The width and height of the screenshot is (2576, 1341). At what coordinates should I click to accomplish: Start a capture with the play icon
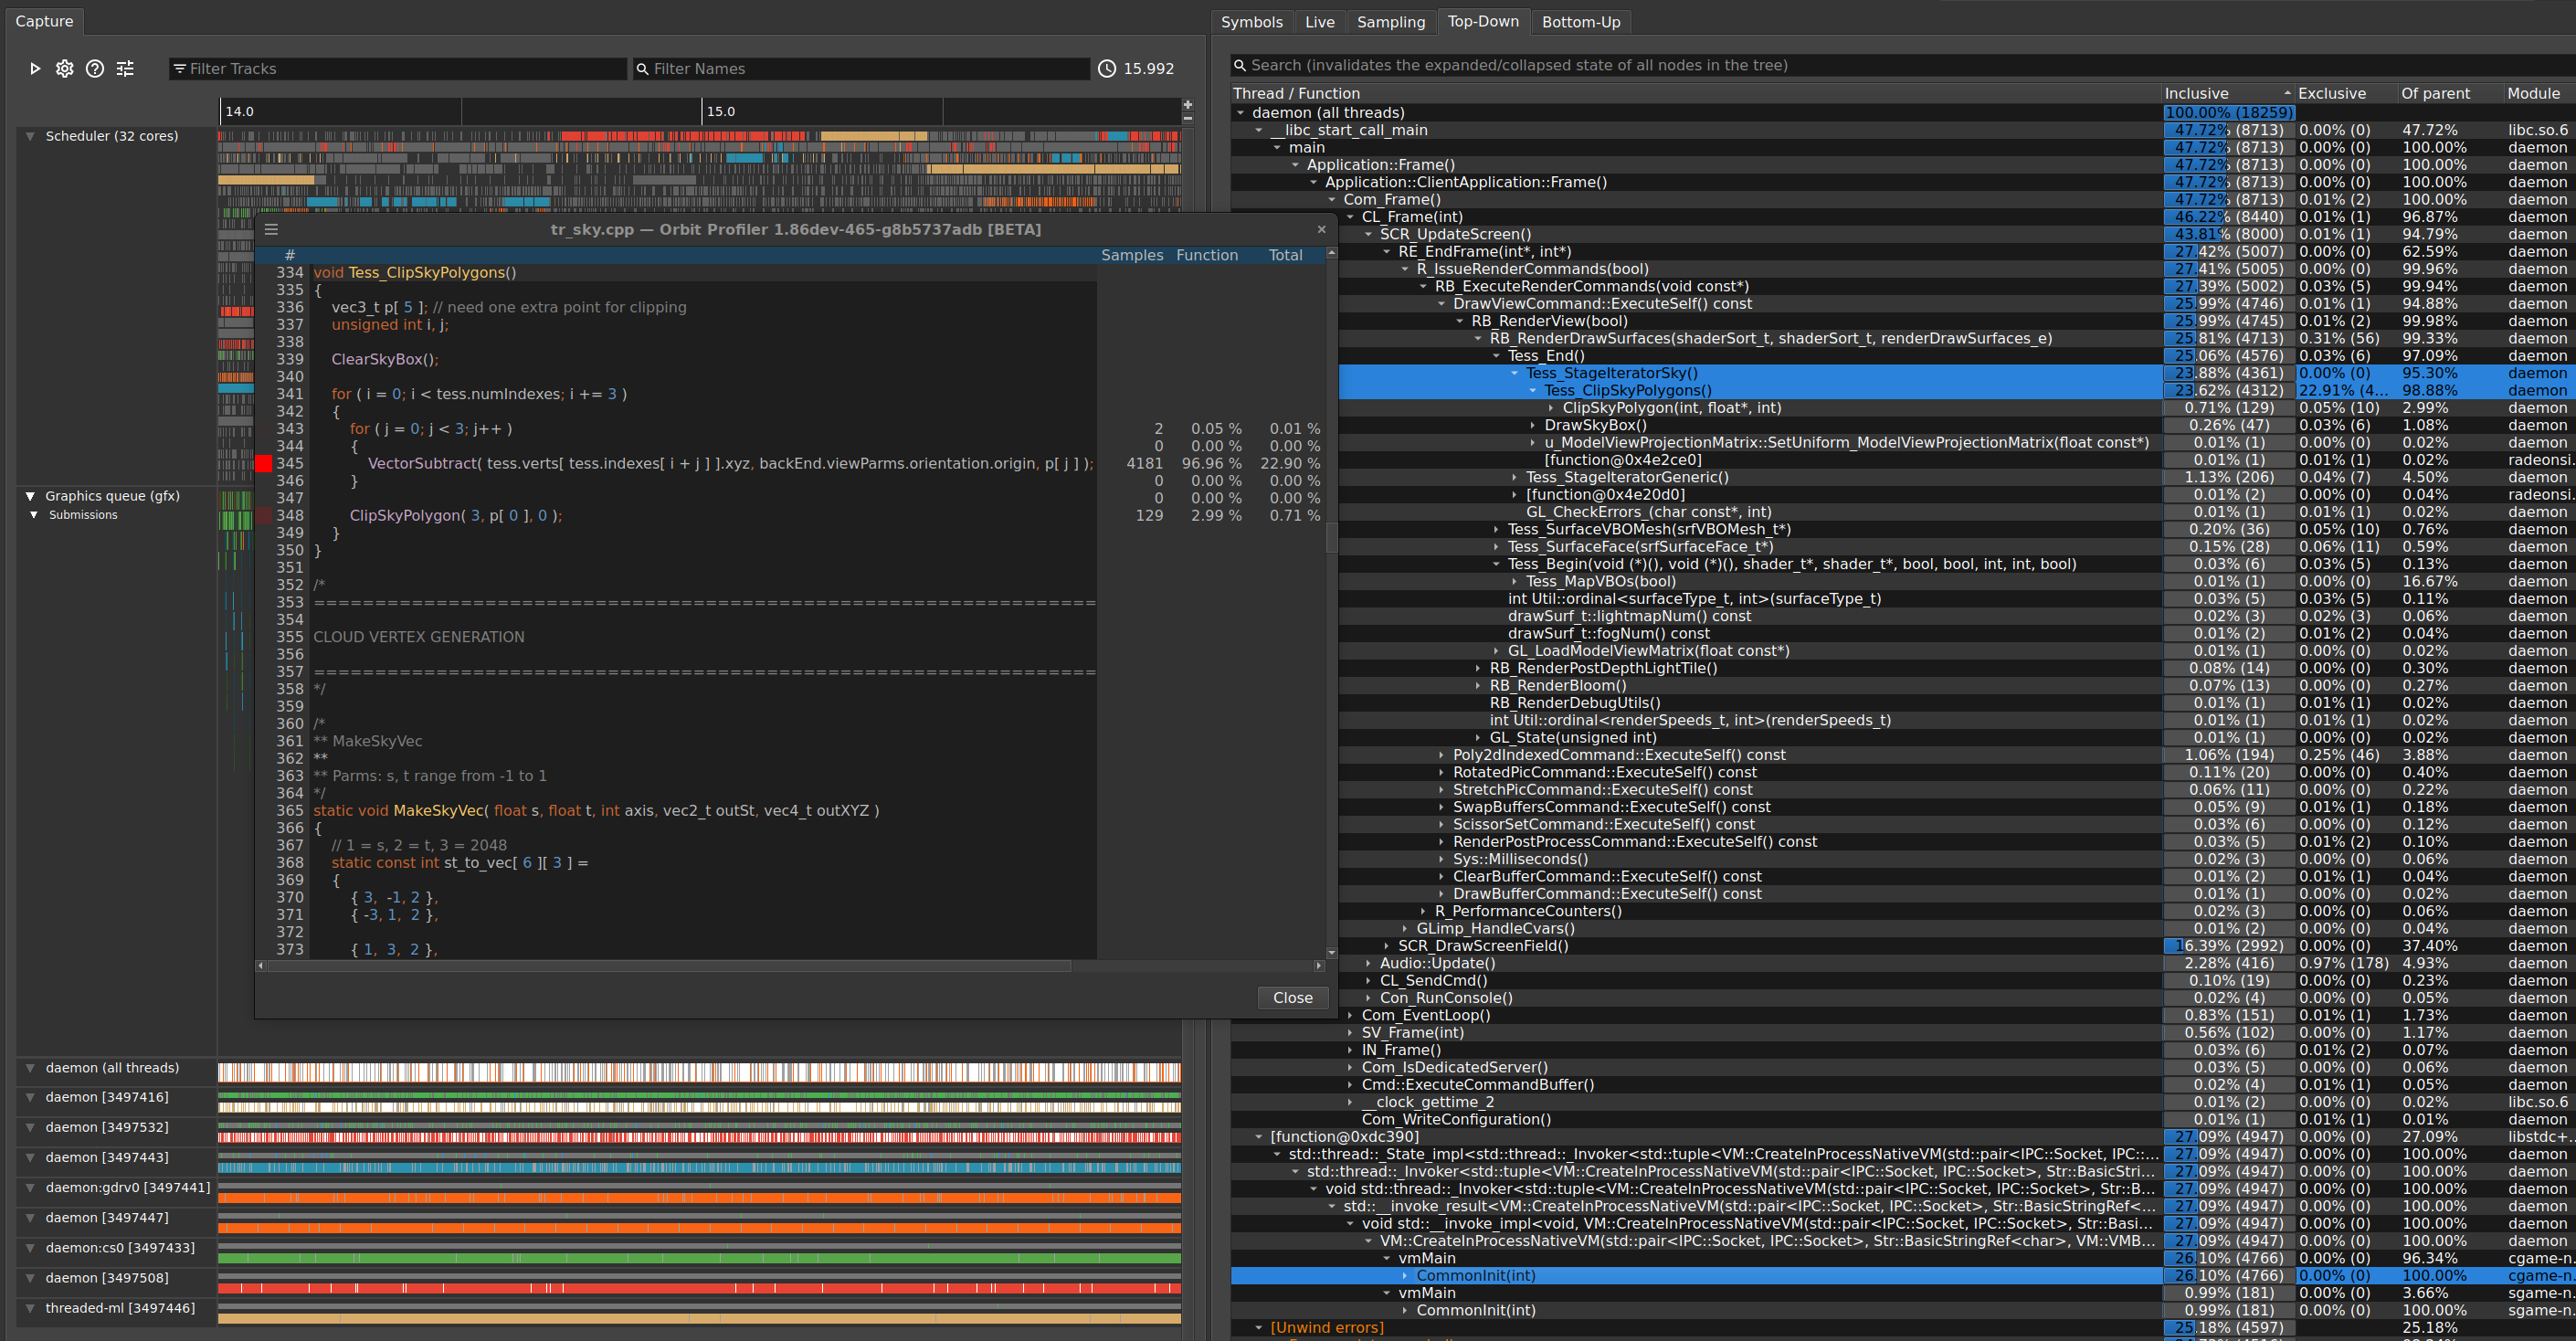pyautogui.click(x=35, y=68)
